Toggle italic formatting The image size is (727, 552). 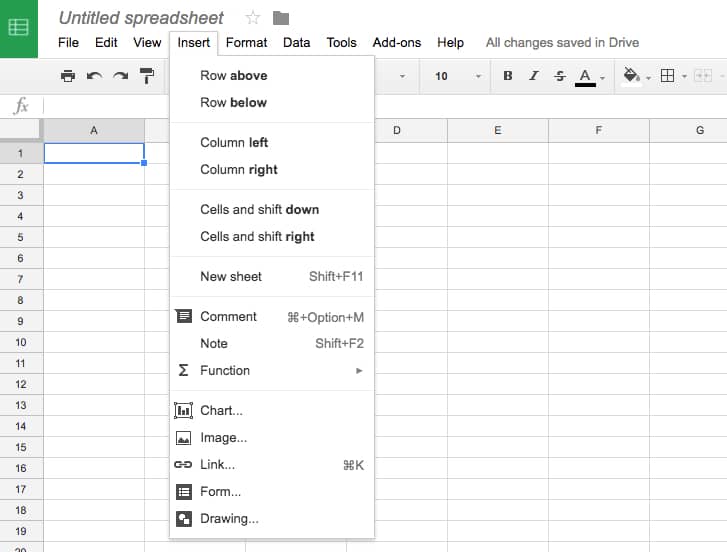(x=534, y=76)
